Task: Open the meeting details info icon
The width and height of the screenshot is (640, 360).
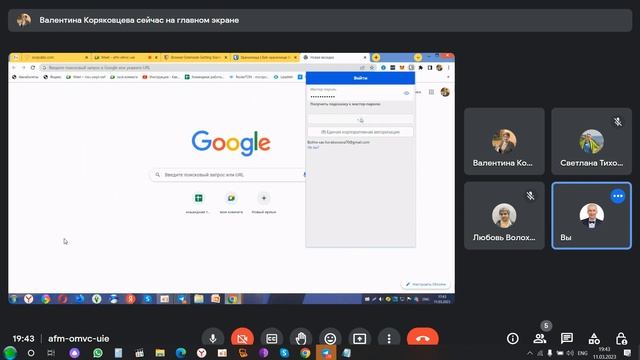Action: pos(513,338)
